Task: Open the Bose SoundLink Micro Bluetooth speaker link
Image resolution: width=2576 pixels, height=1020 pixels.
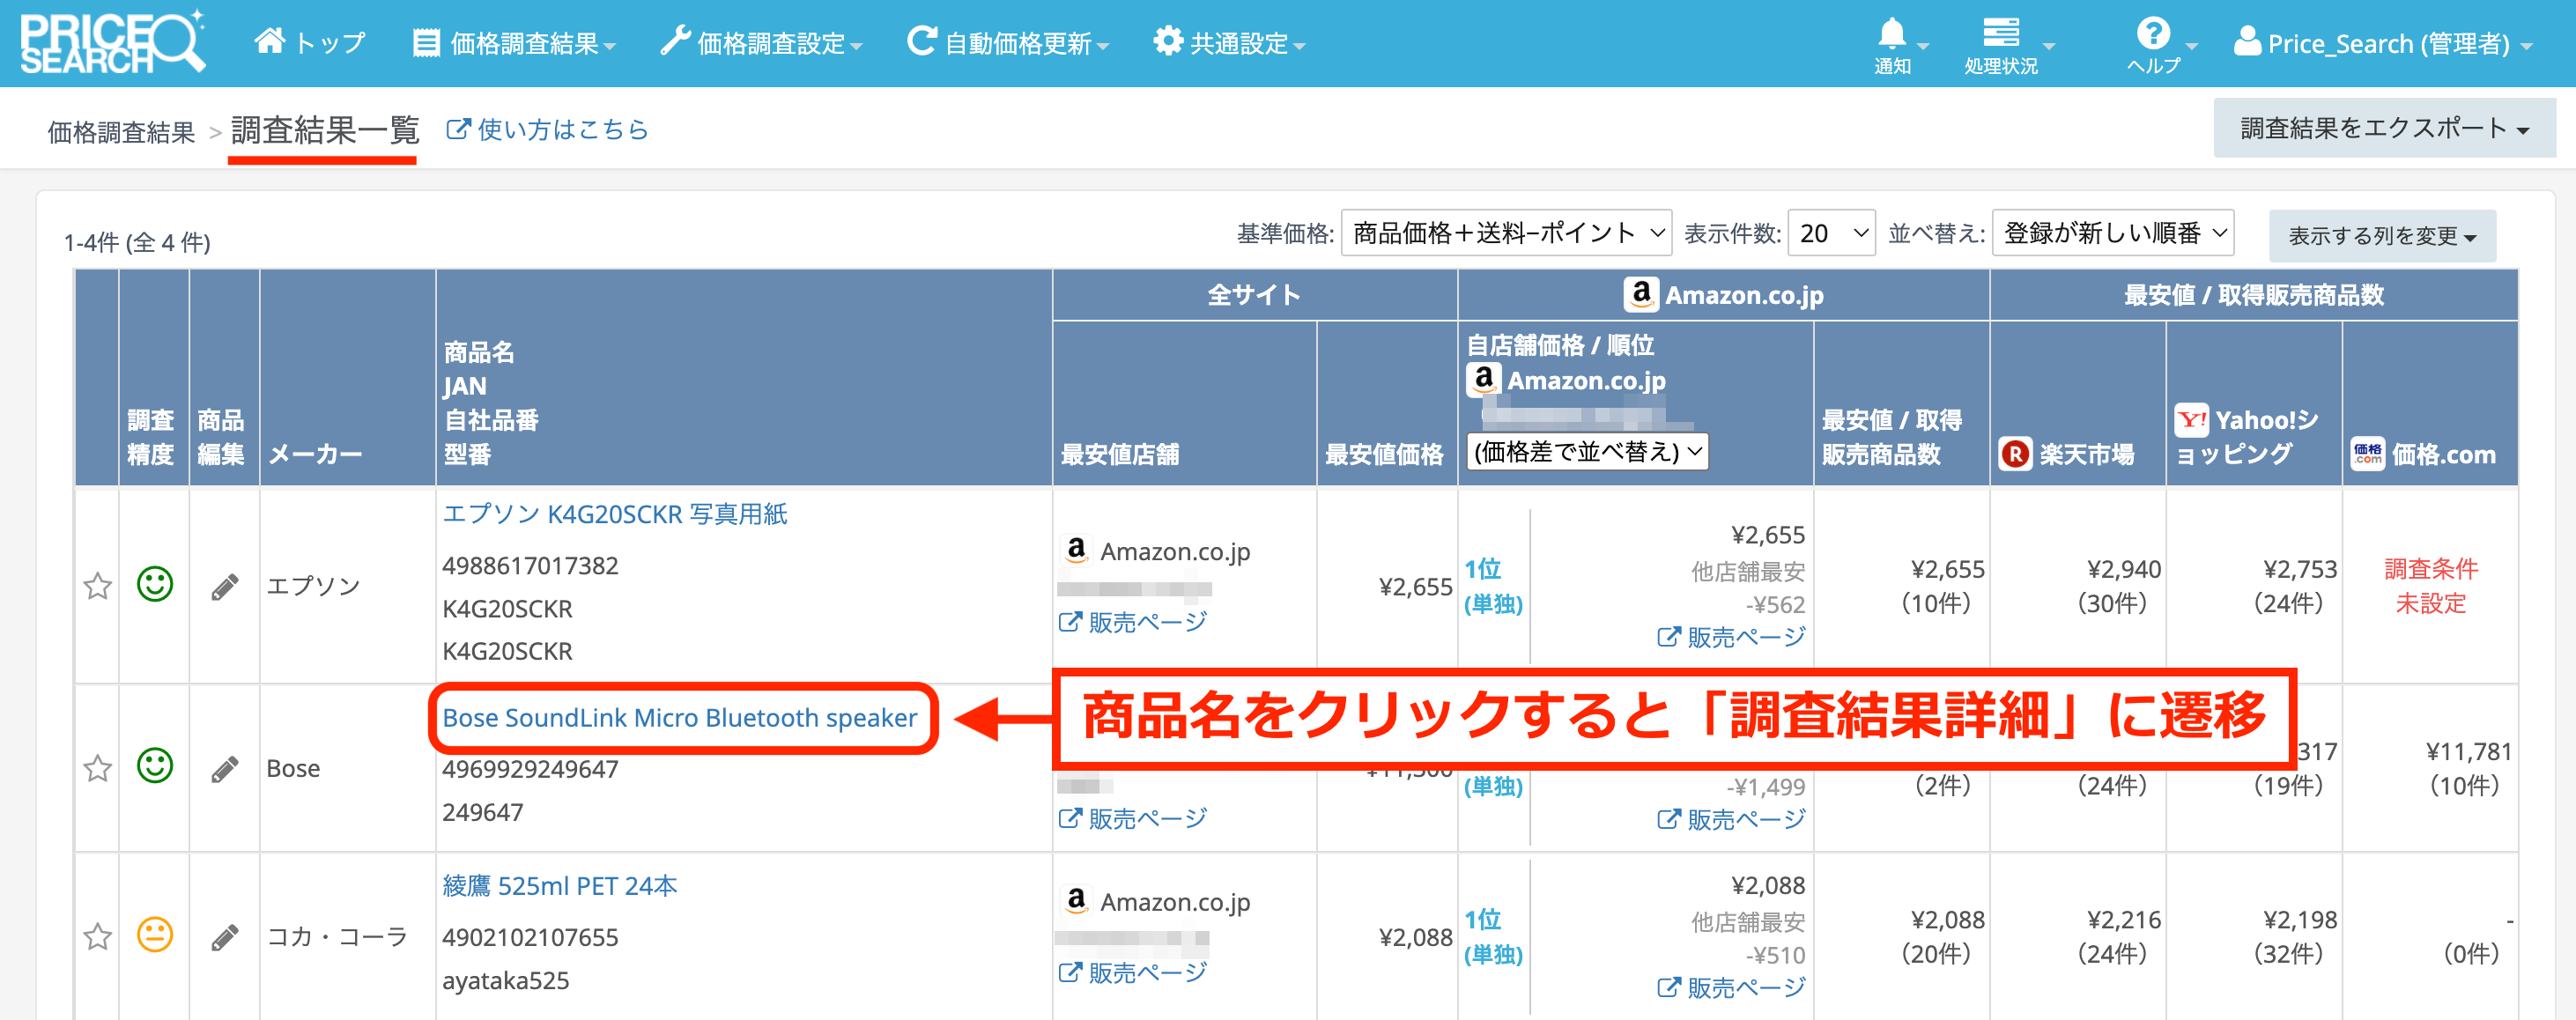Action: click(680, 718)
